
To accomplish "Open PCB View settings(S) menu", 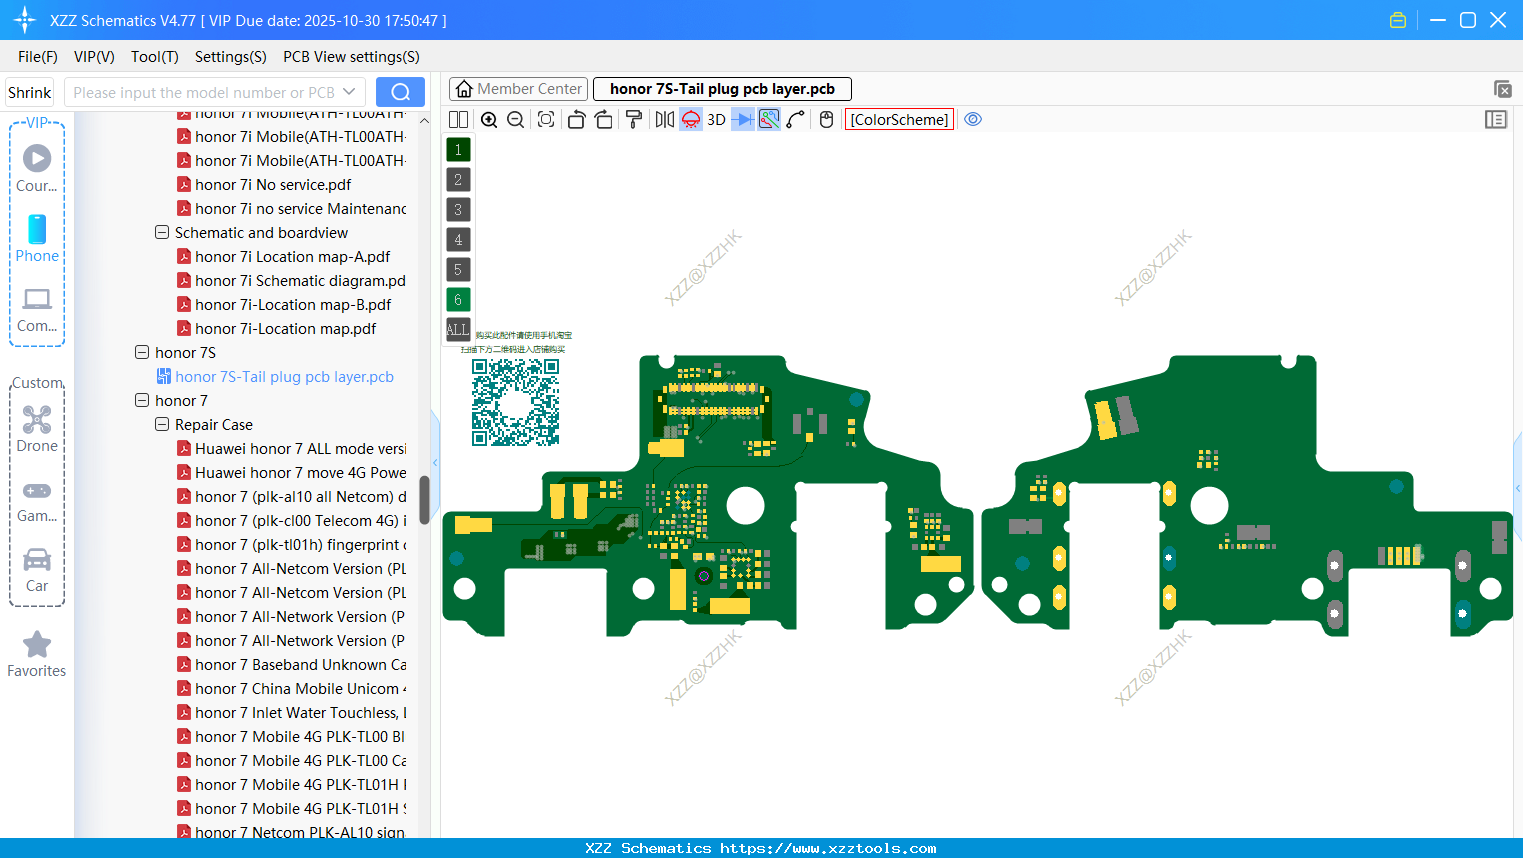I will [x=351, y=57].
